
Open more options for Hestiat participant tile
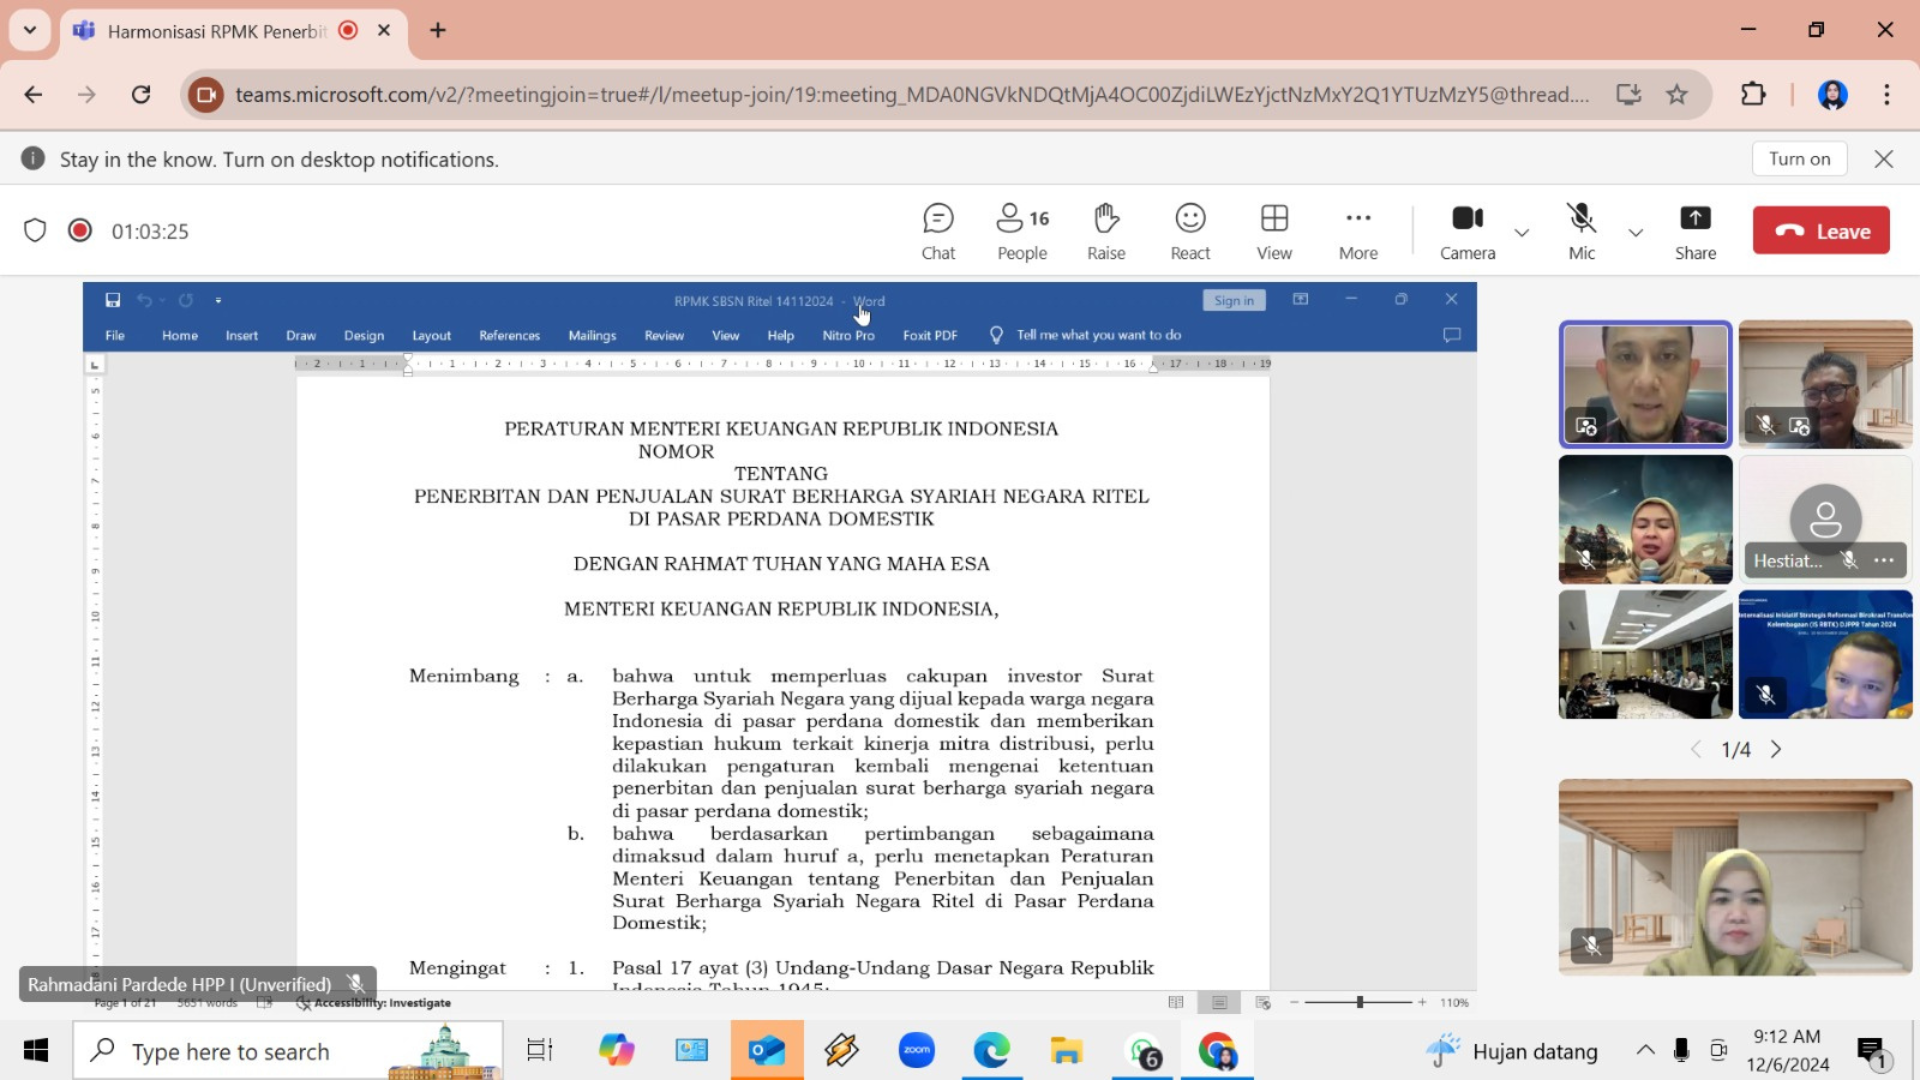pyautogui.click(x=1884, y=561)
